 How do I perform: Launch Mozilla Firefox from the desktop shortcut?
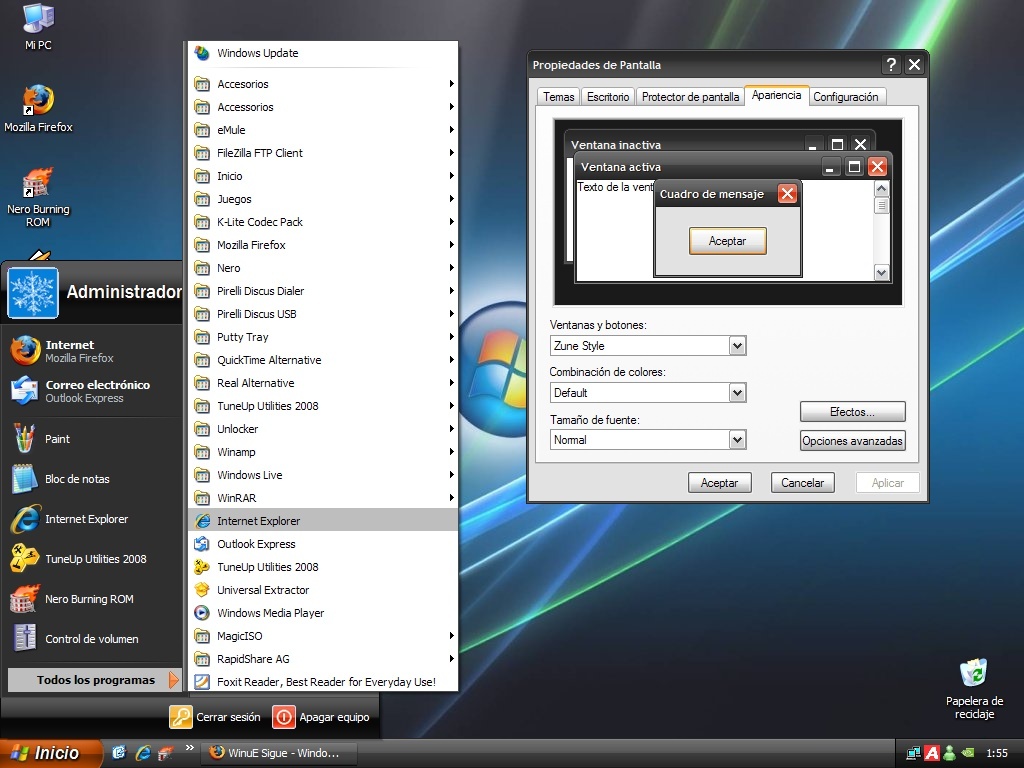(x=38, y=108)
